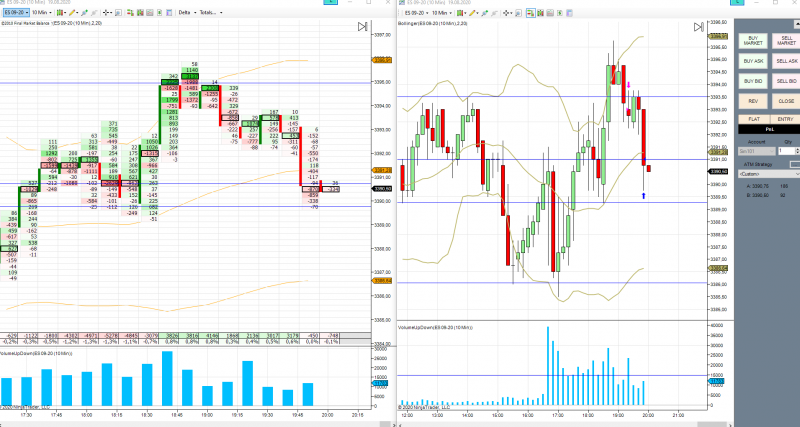Viewport: 800px width, 427px height.
Task: Click VolumeUpDown label in left chart panel
Action: (x=36, y=353)
